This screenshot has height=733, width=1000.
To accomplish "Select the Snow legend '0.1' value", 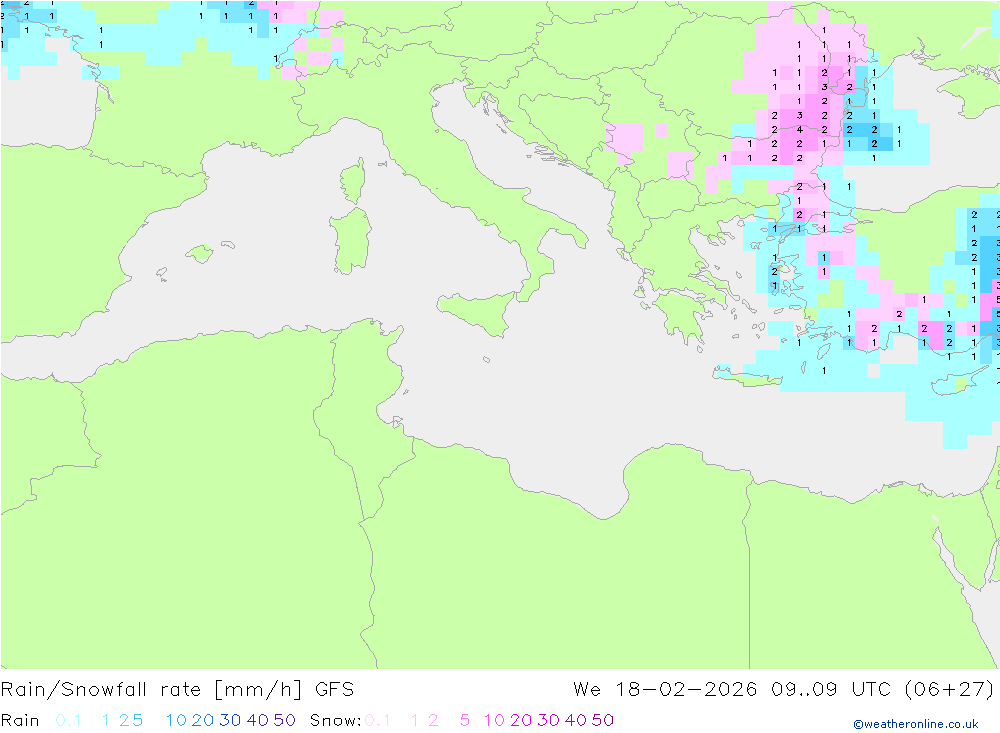I will pyautogui.click(x=378, y=720).
